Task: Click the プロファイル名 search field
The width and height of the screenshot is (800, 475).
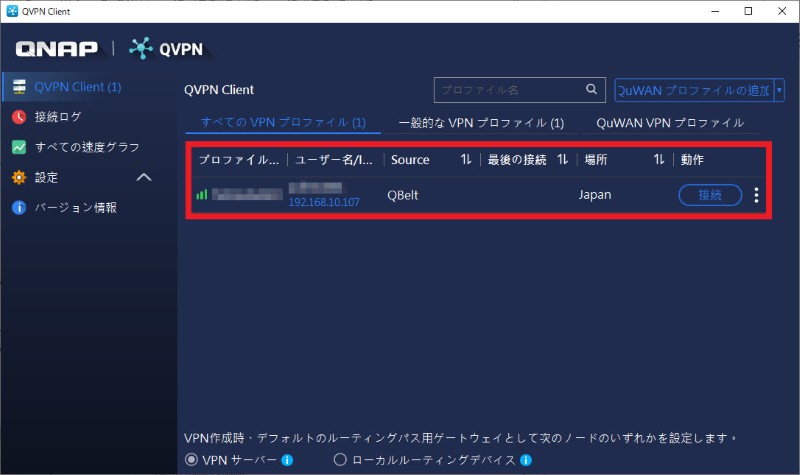Action: click(x=508, y=90)
